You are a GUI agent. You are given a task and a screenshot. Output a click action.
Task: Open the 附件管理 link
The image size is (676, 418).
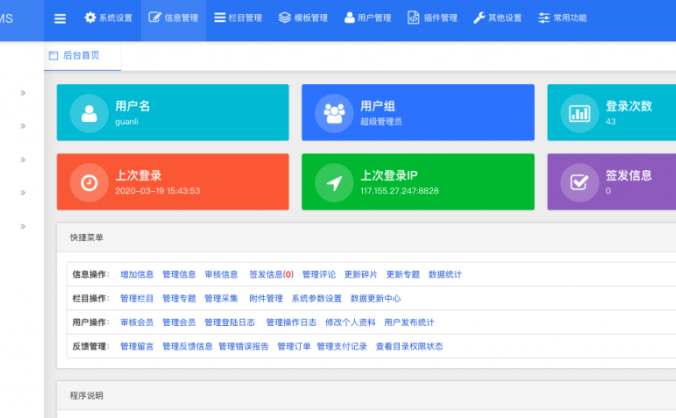coord(266,299)
